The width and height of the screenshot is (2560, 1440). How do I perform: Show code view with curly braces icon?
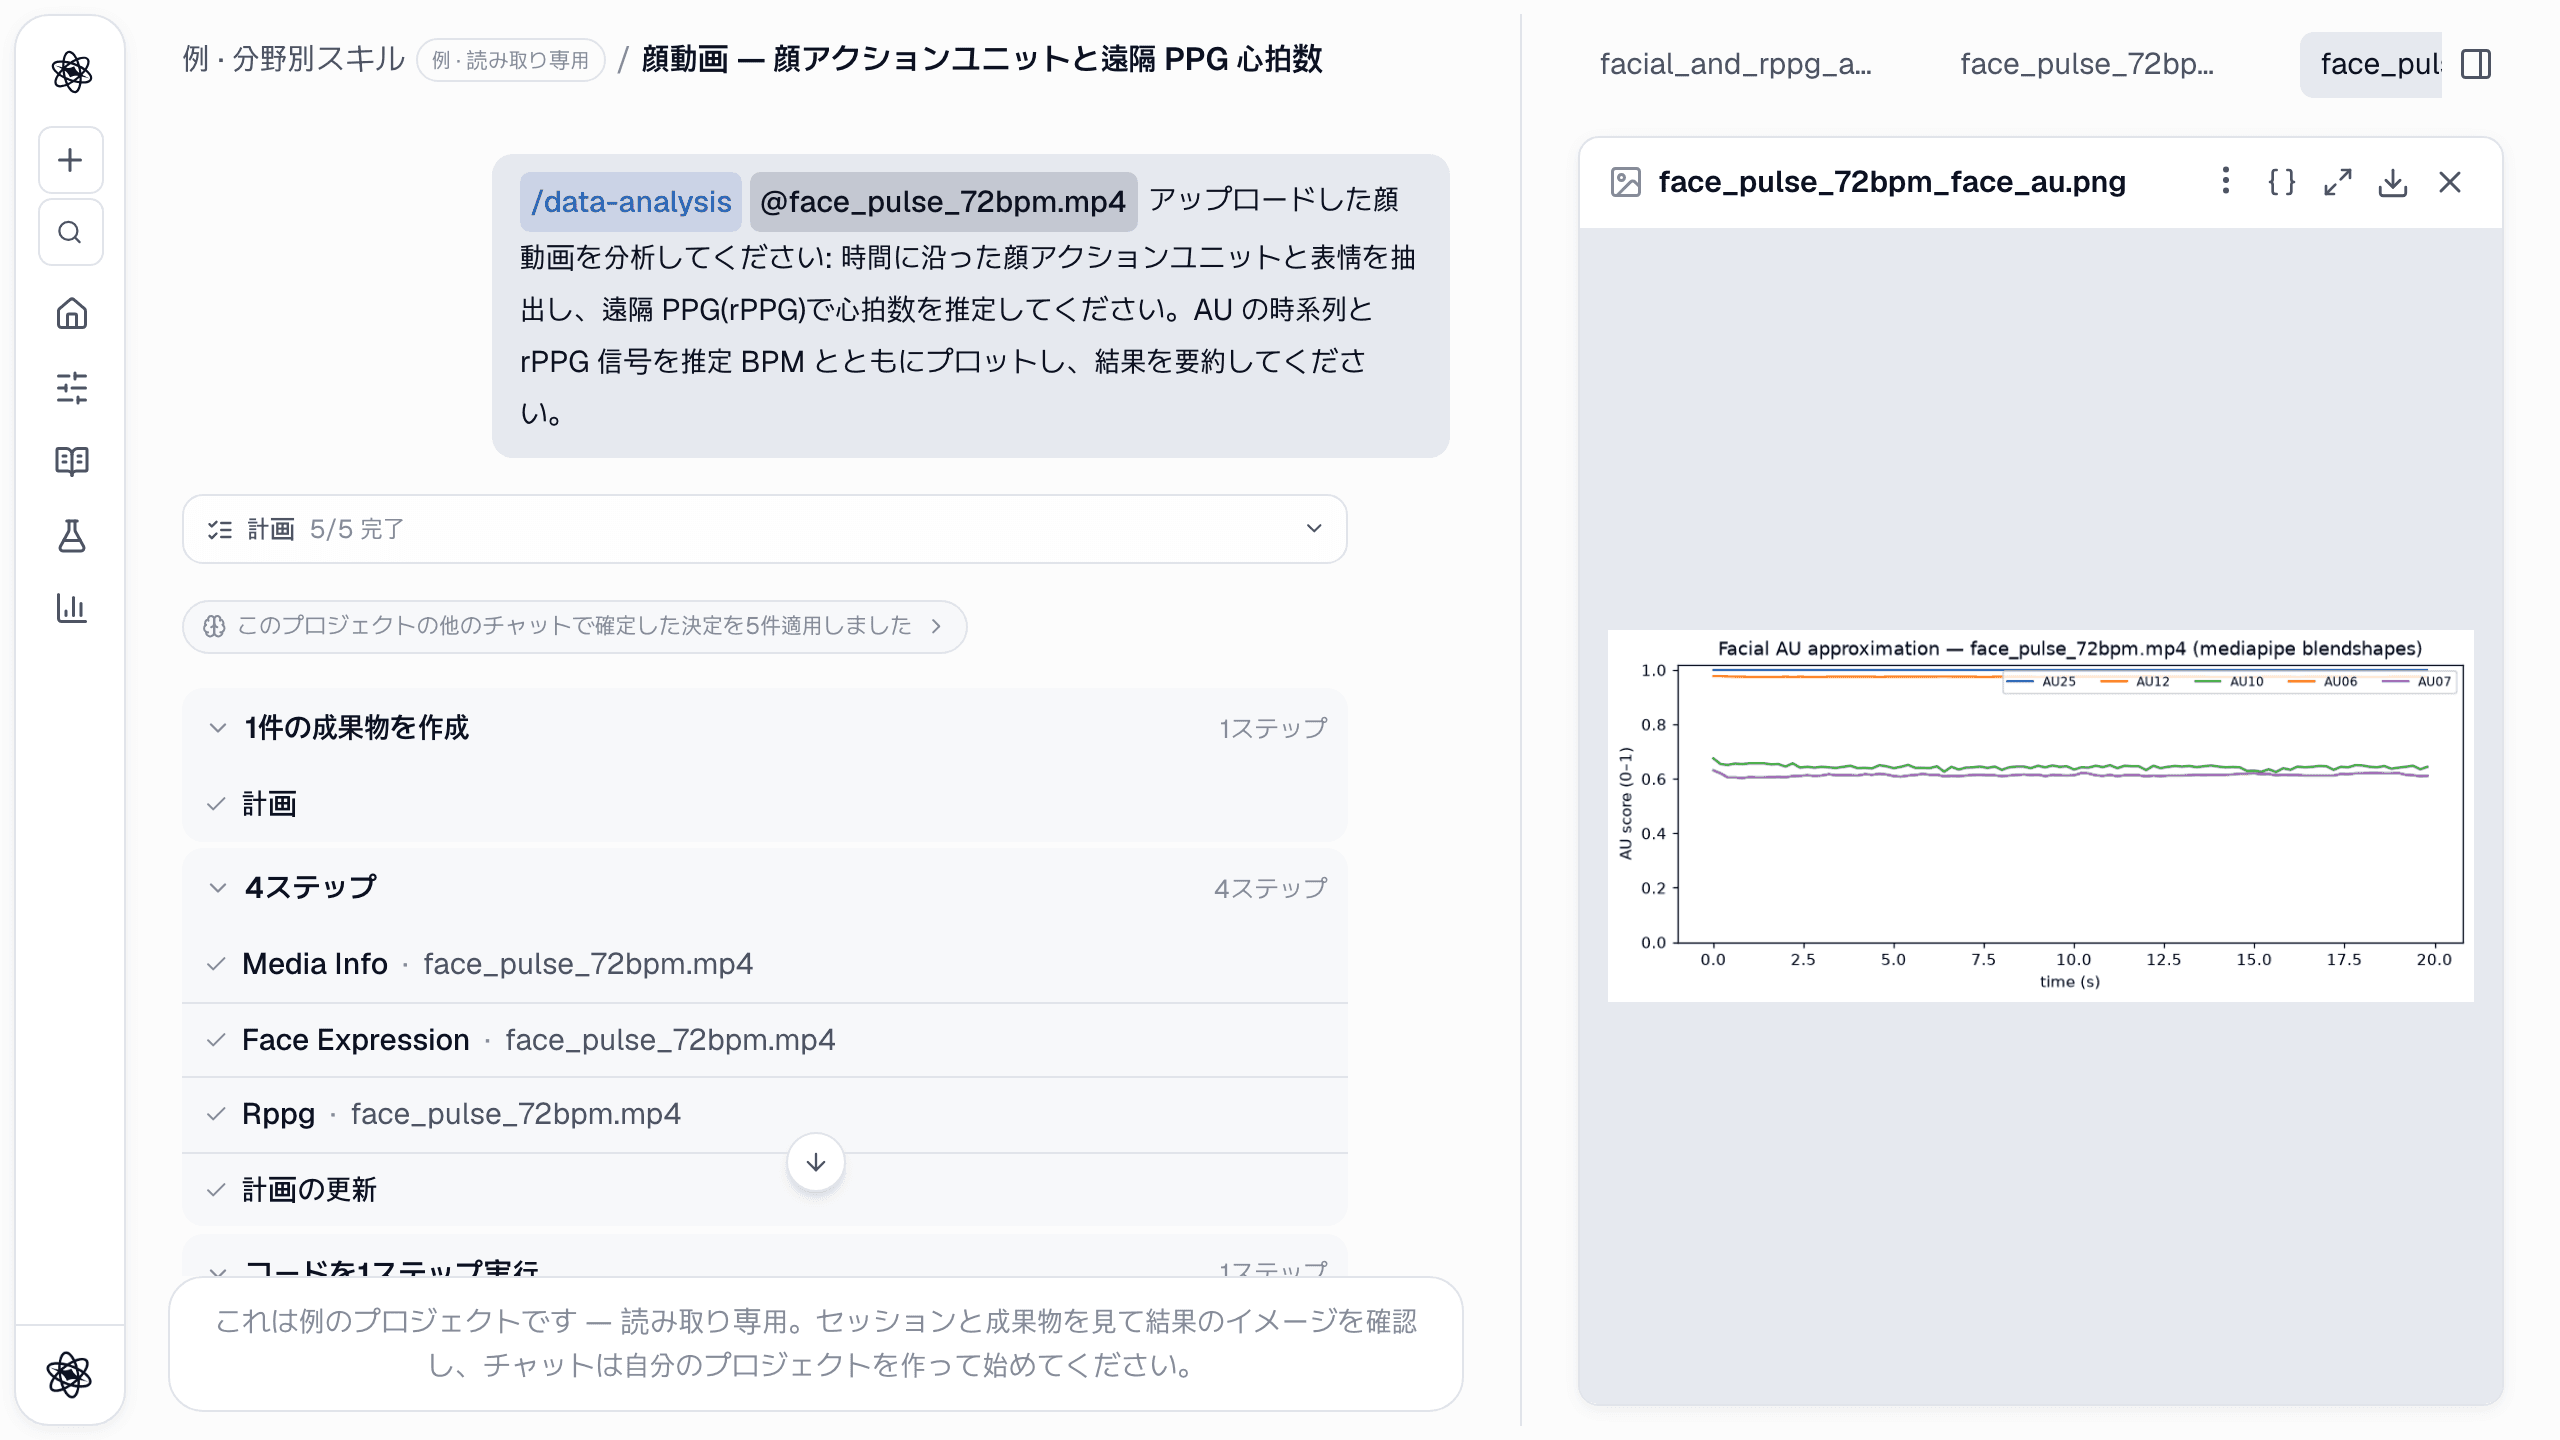pos(2281,182)
